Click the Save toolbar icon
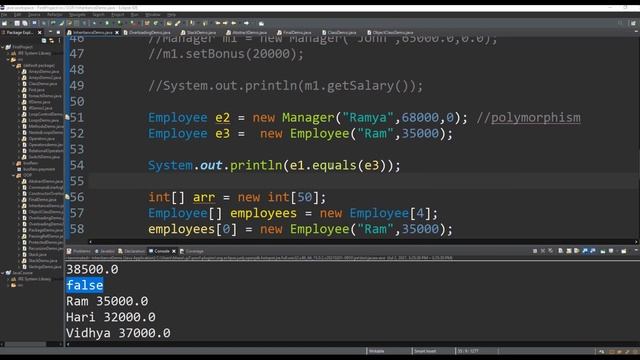 pyautogui.click(x=17, y=23)
